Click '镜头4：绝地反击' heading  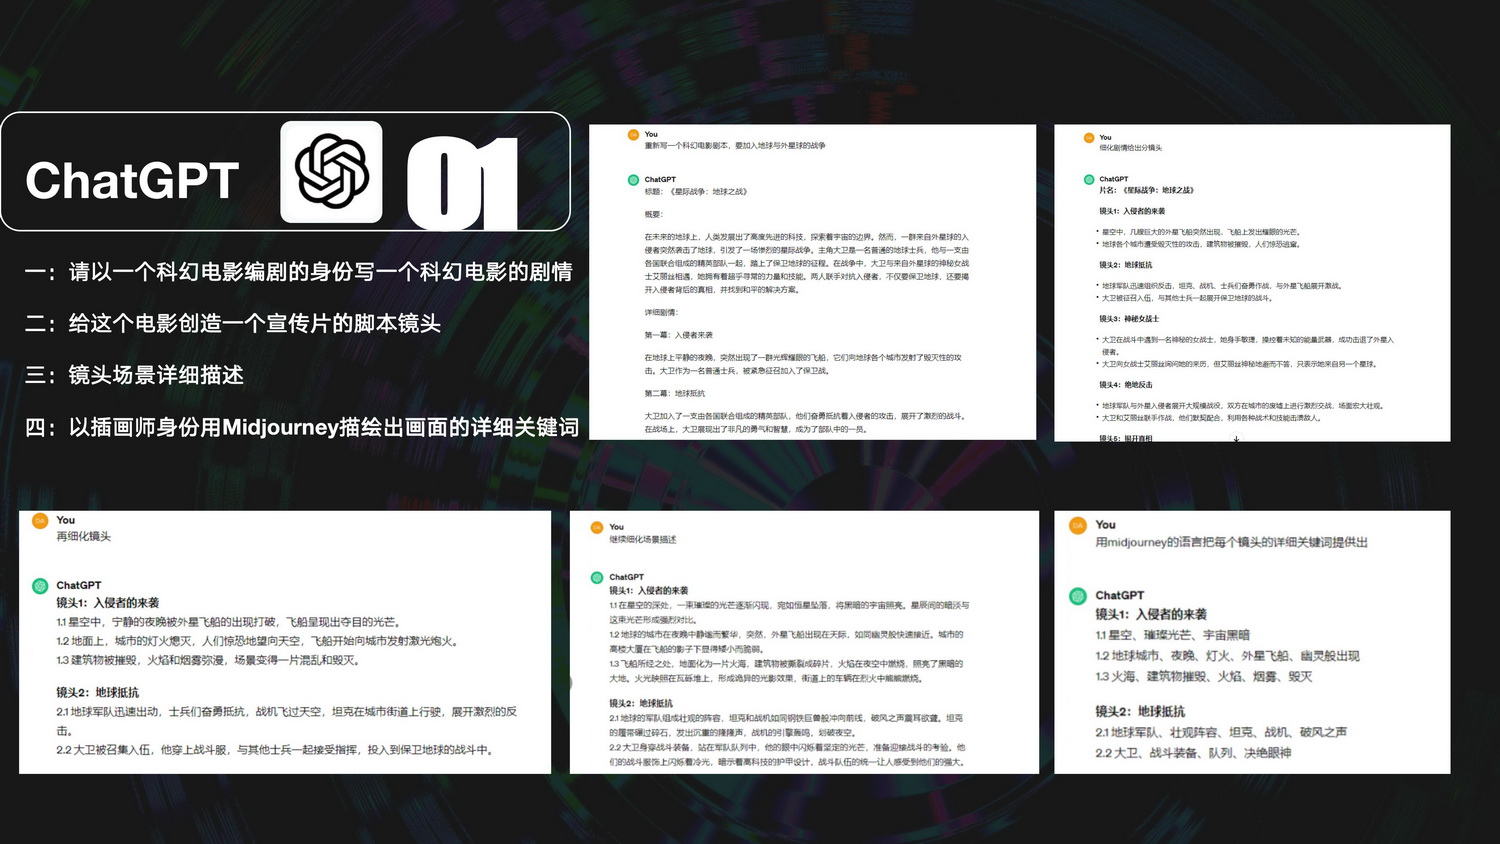point(1126,384)
